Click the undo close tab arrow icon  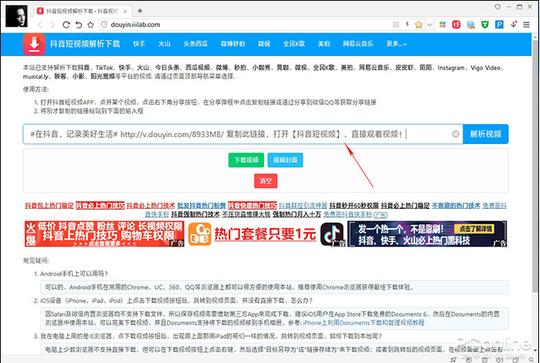(x=79, y=25)
